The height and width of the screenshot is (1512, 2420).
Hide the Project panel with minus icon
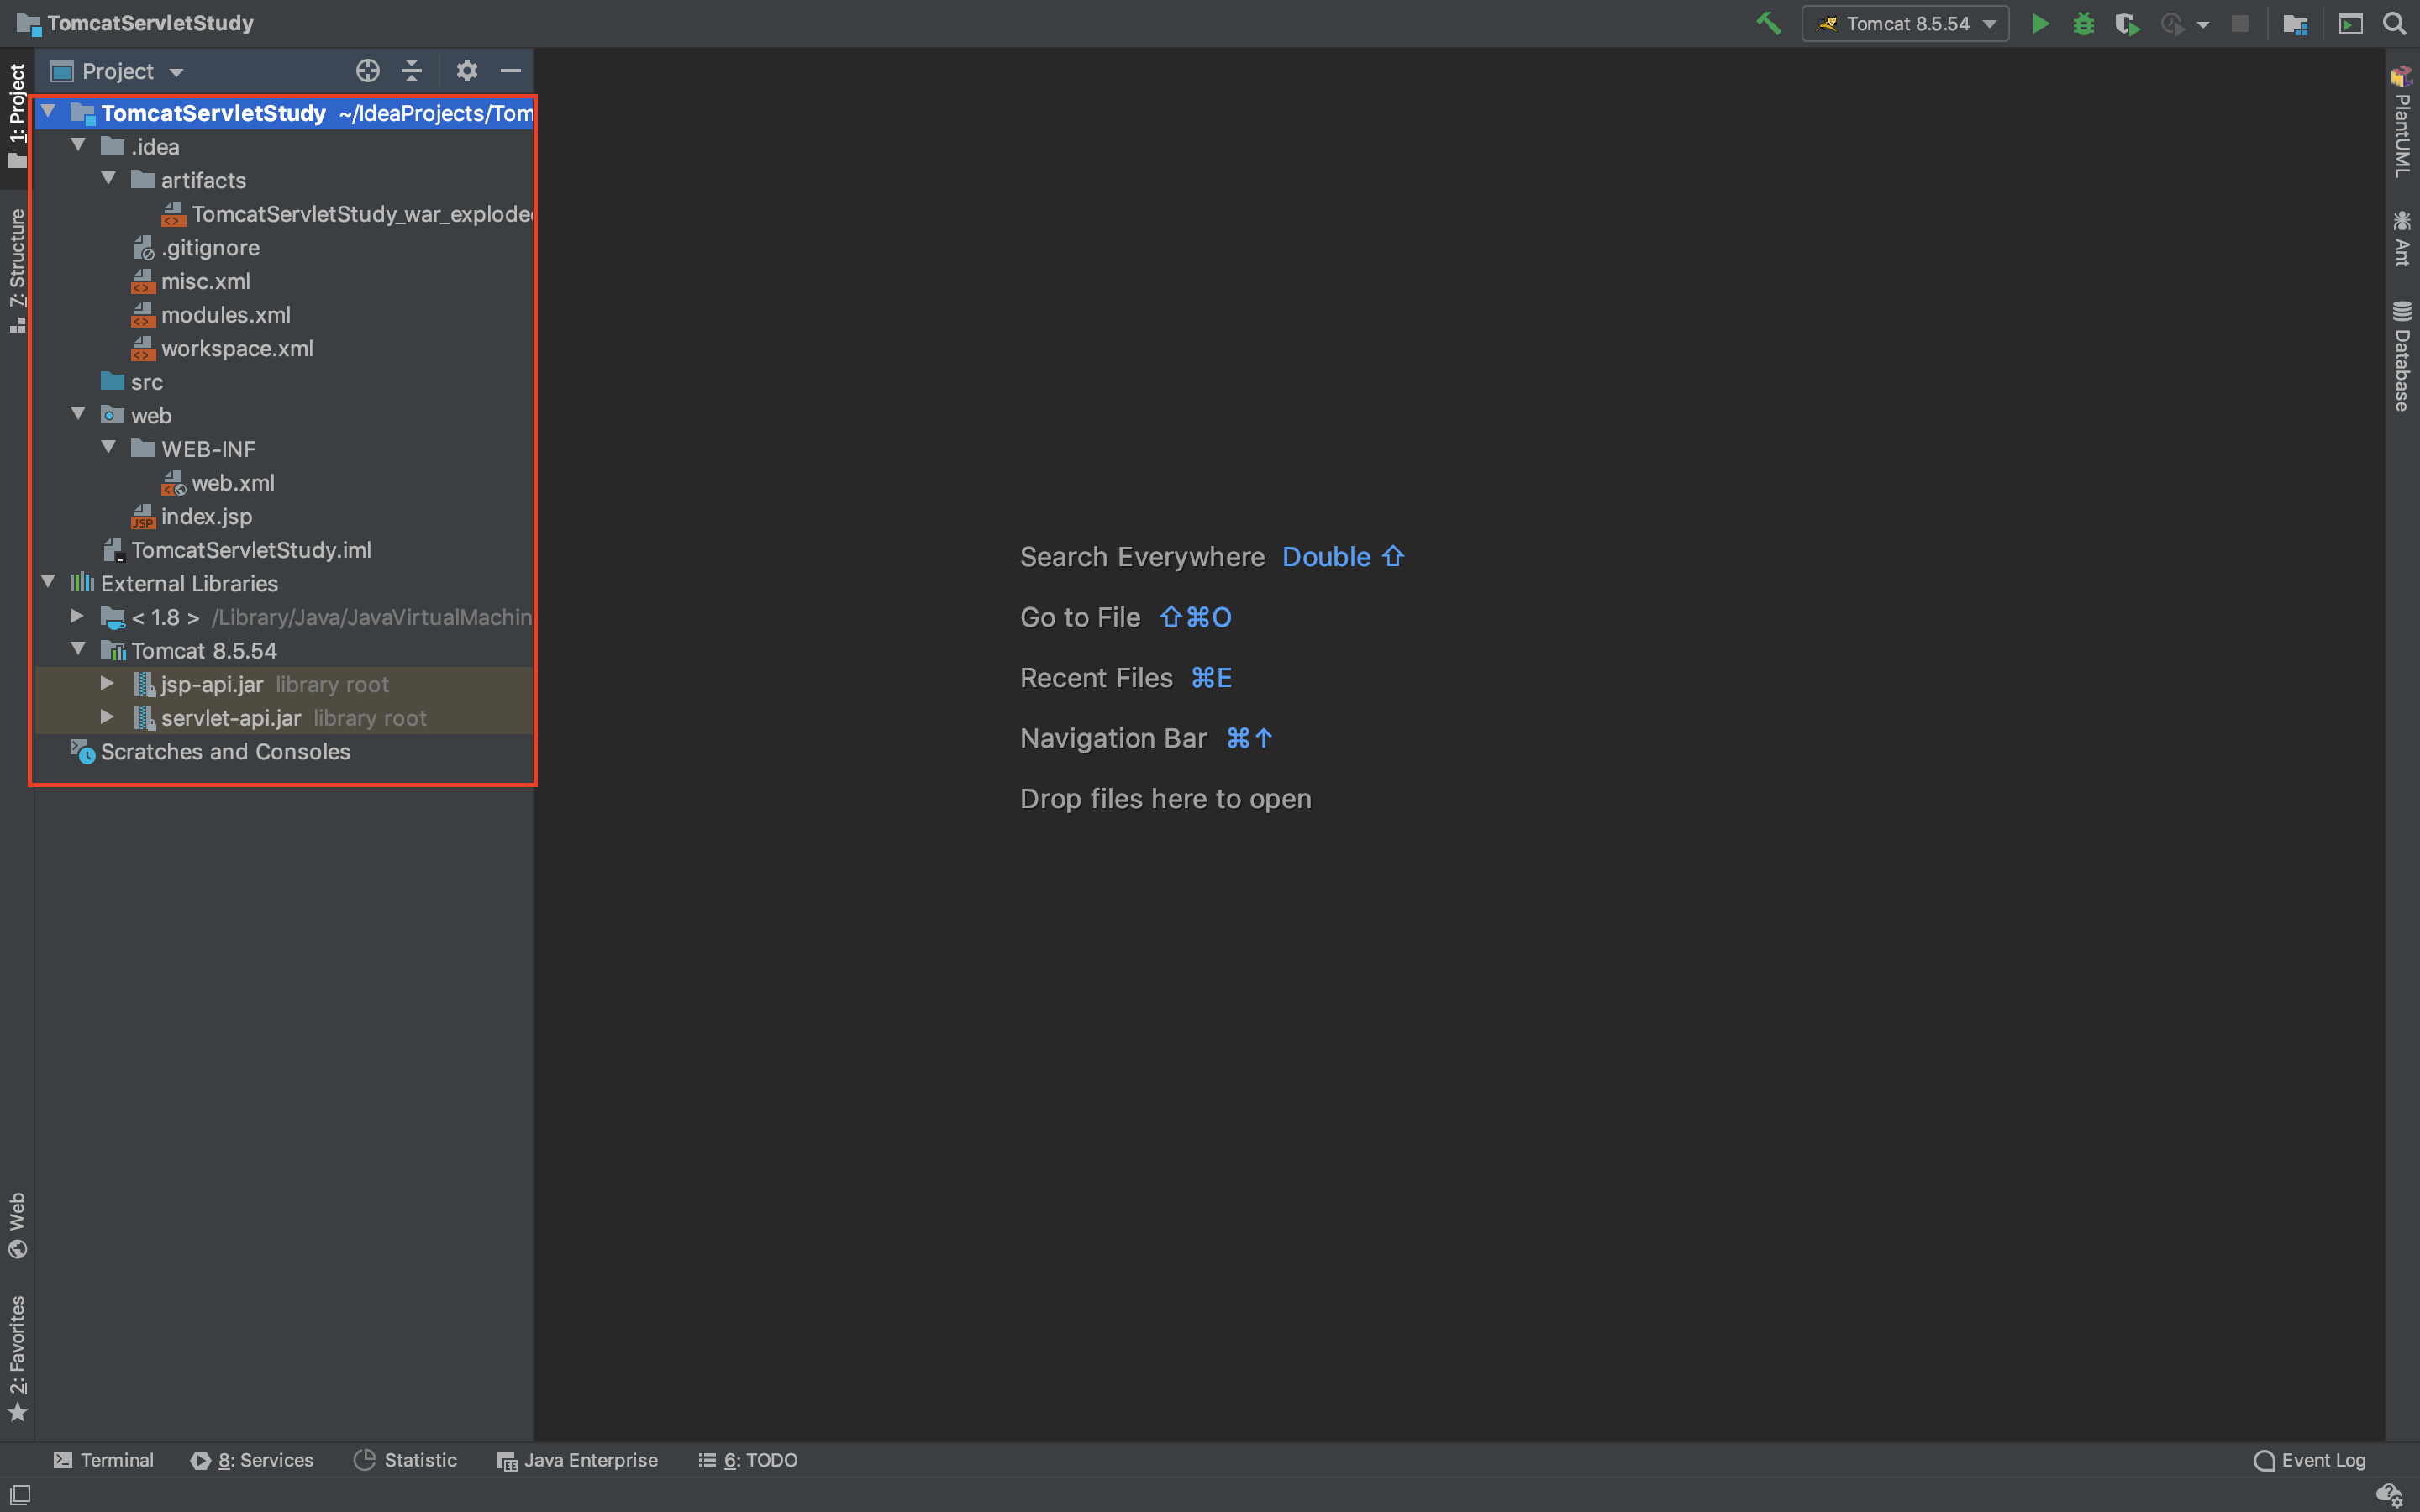pos(510,71)
